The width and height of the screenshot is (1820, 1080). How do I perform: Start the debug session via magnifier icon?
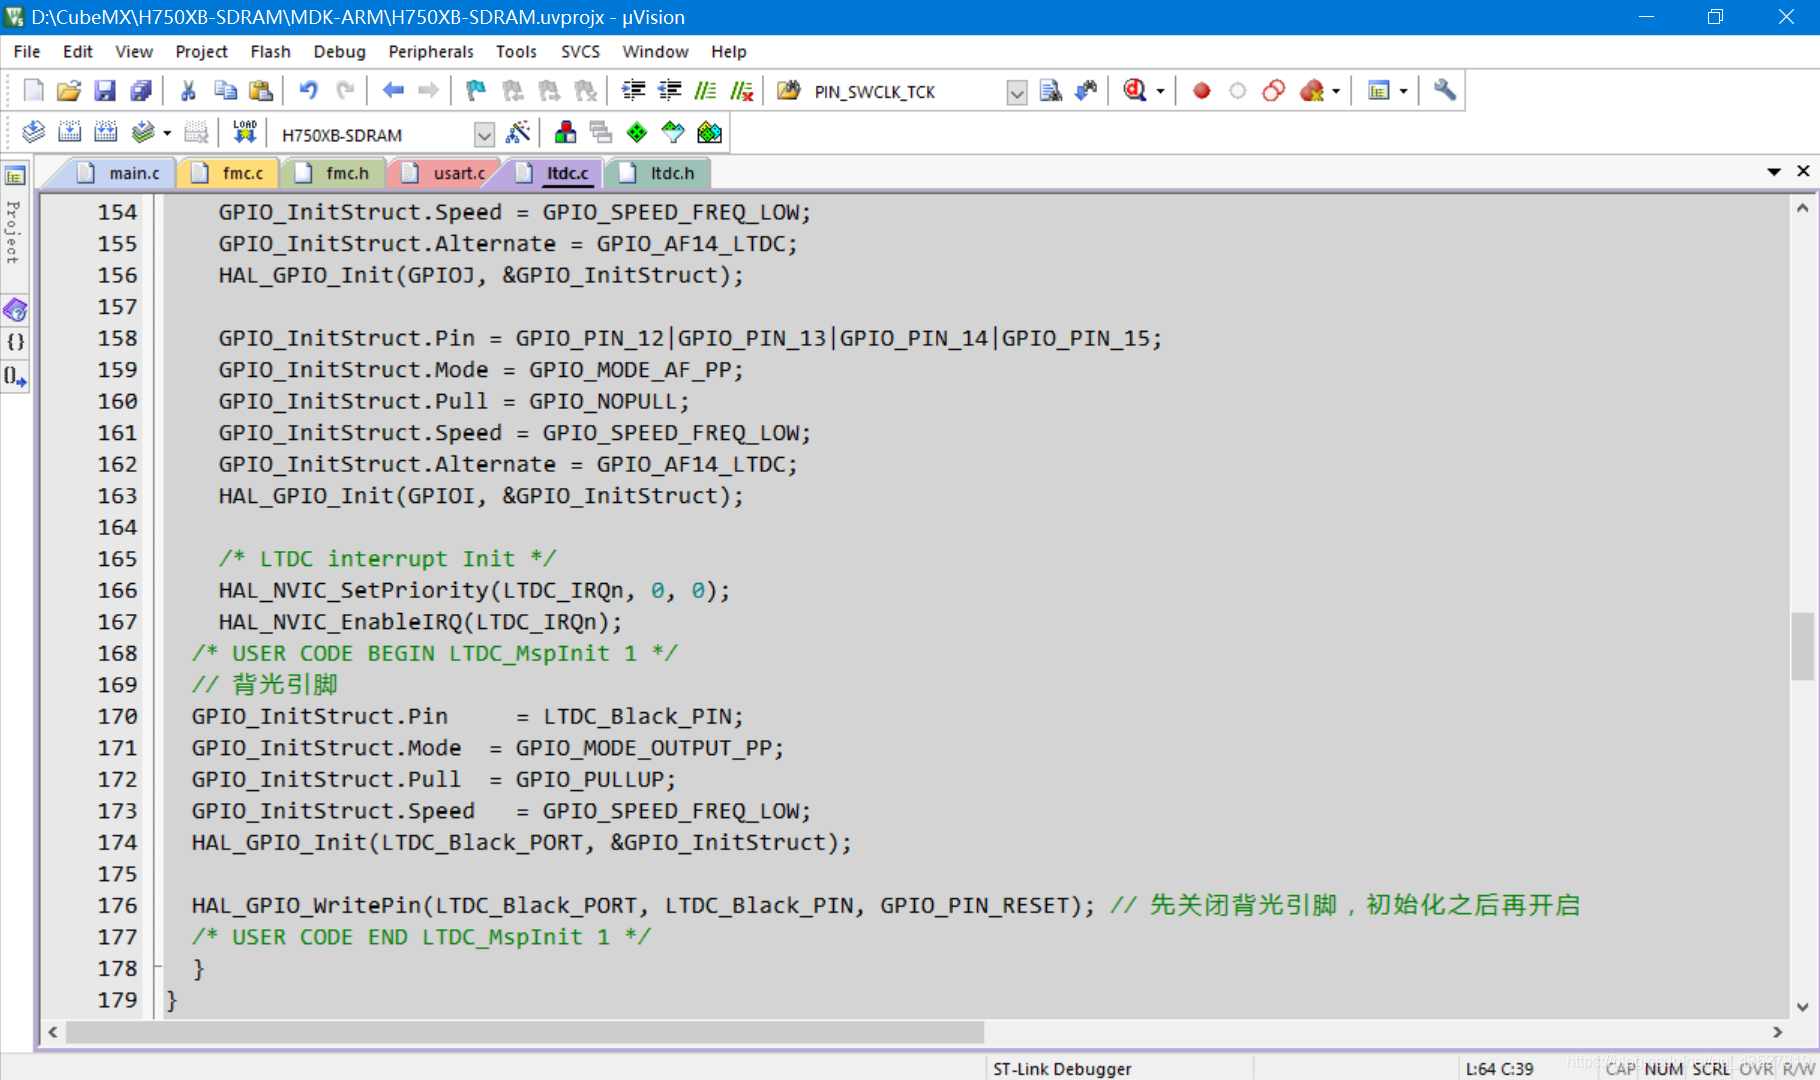[1135, 91]
